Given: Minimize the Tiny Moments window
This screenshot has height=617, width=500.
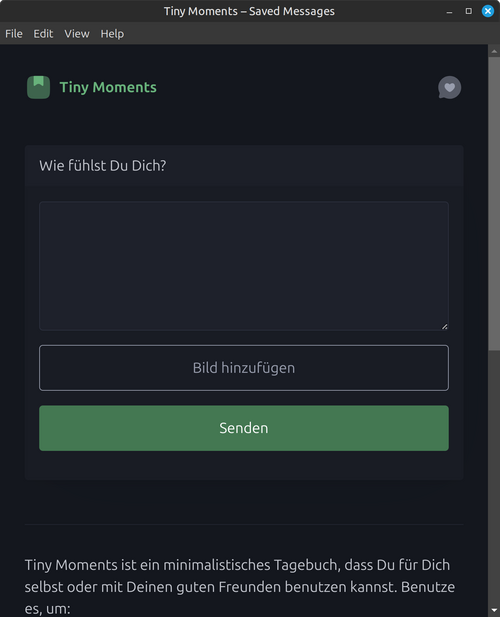Looking at the screenshot, I should pyautogui.click(x=449, y=11).
